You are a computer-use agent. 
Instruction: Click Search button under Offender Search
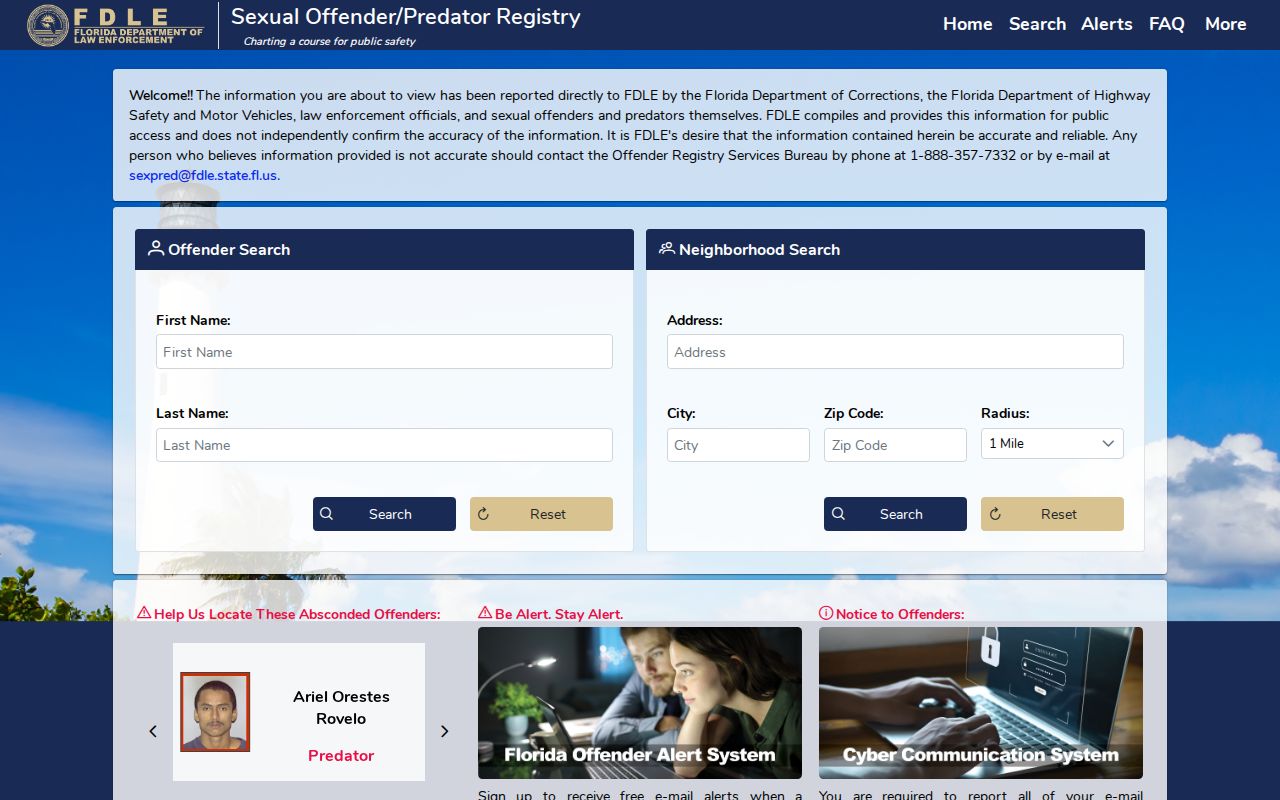tap(384, 514)
